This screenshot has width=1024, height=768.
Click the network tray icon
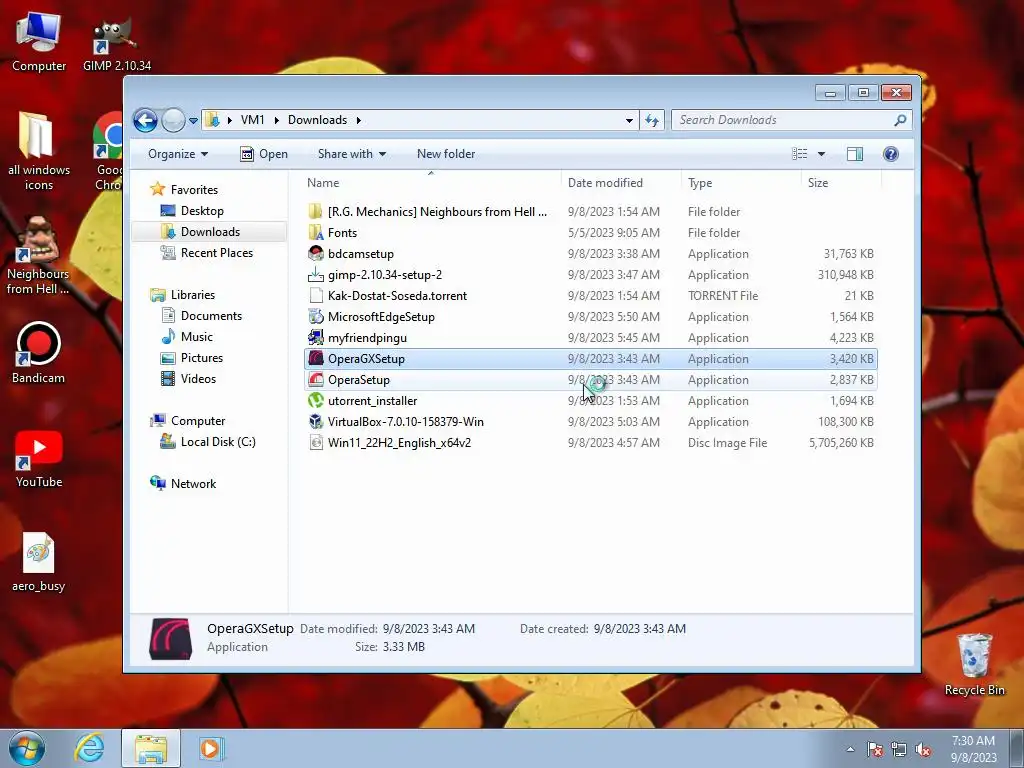[x=899, y=750]
